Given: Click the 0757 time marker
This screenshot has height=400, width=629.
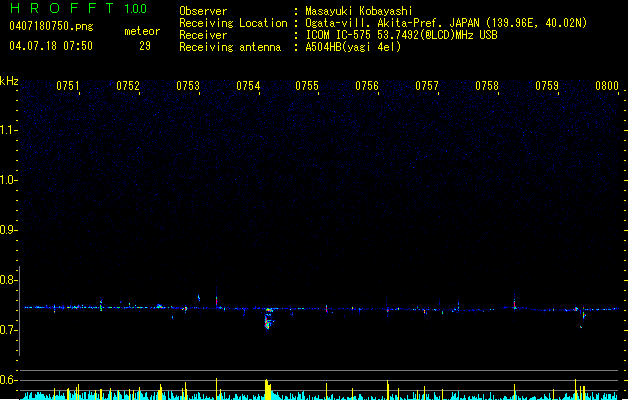Looking at the screenshot, I should [427, 86].
